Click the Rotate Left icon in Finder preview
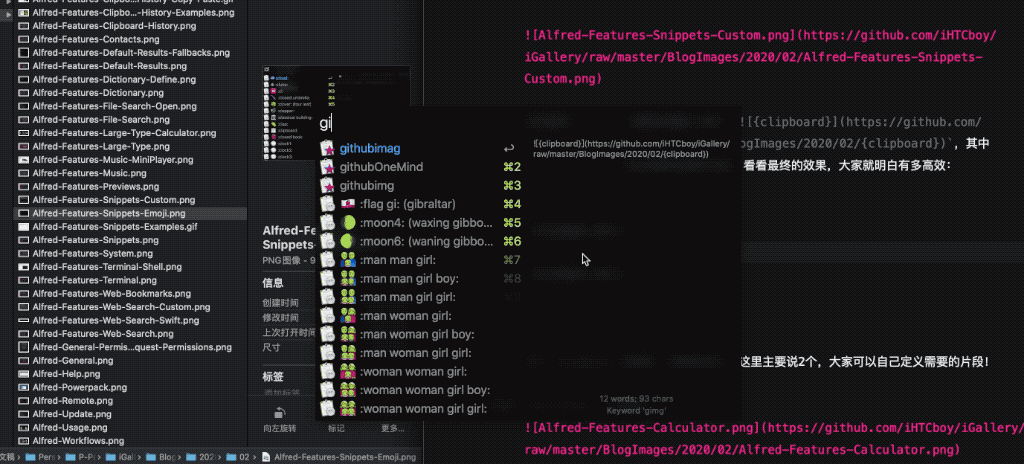 [x=280, y=412]
